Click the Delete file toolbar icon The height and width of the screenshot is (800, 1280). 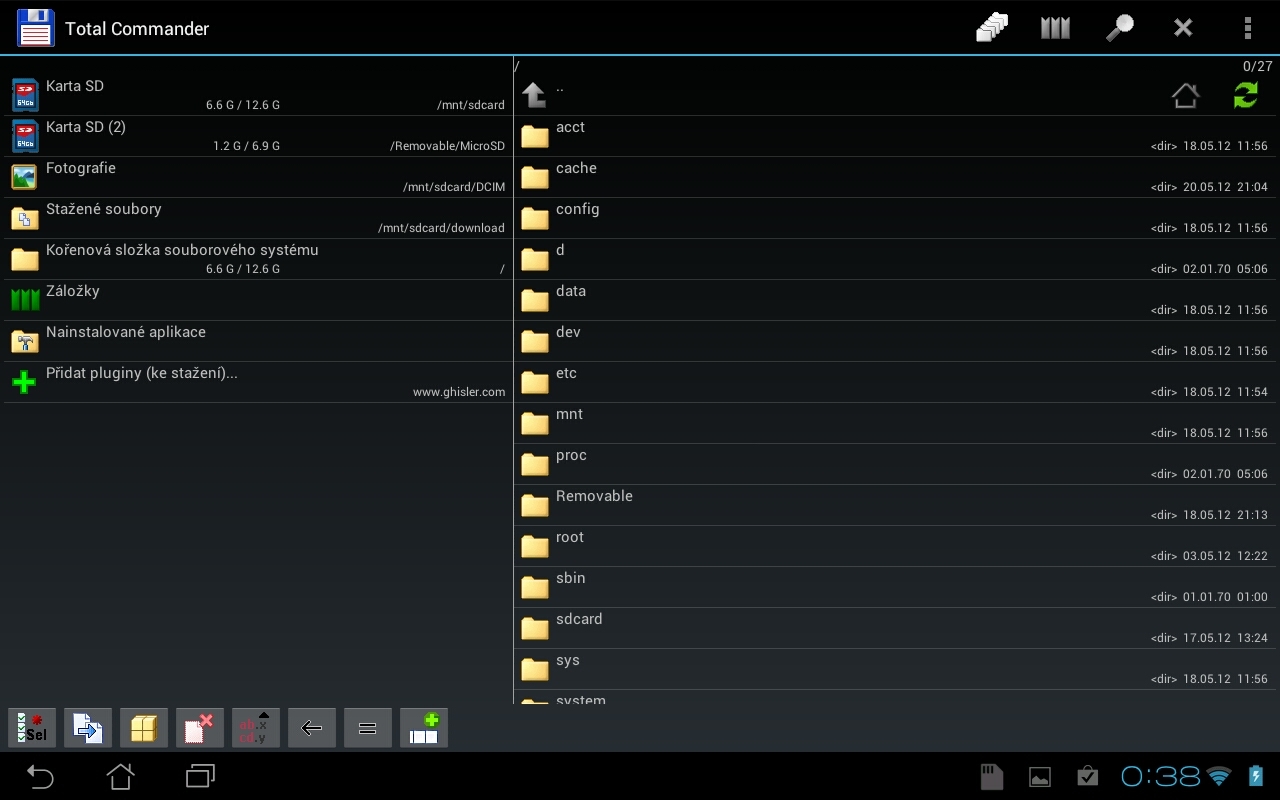[200, 728]
